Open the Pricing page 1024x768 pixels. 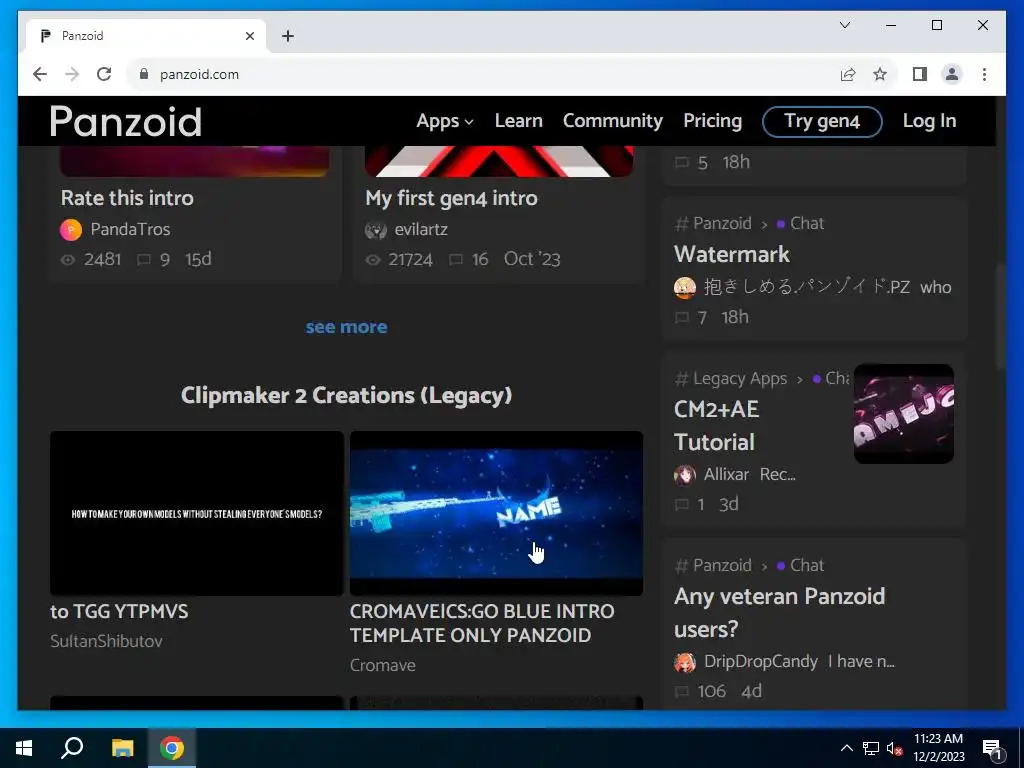pyautogui.click(x=712, y=121)
